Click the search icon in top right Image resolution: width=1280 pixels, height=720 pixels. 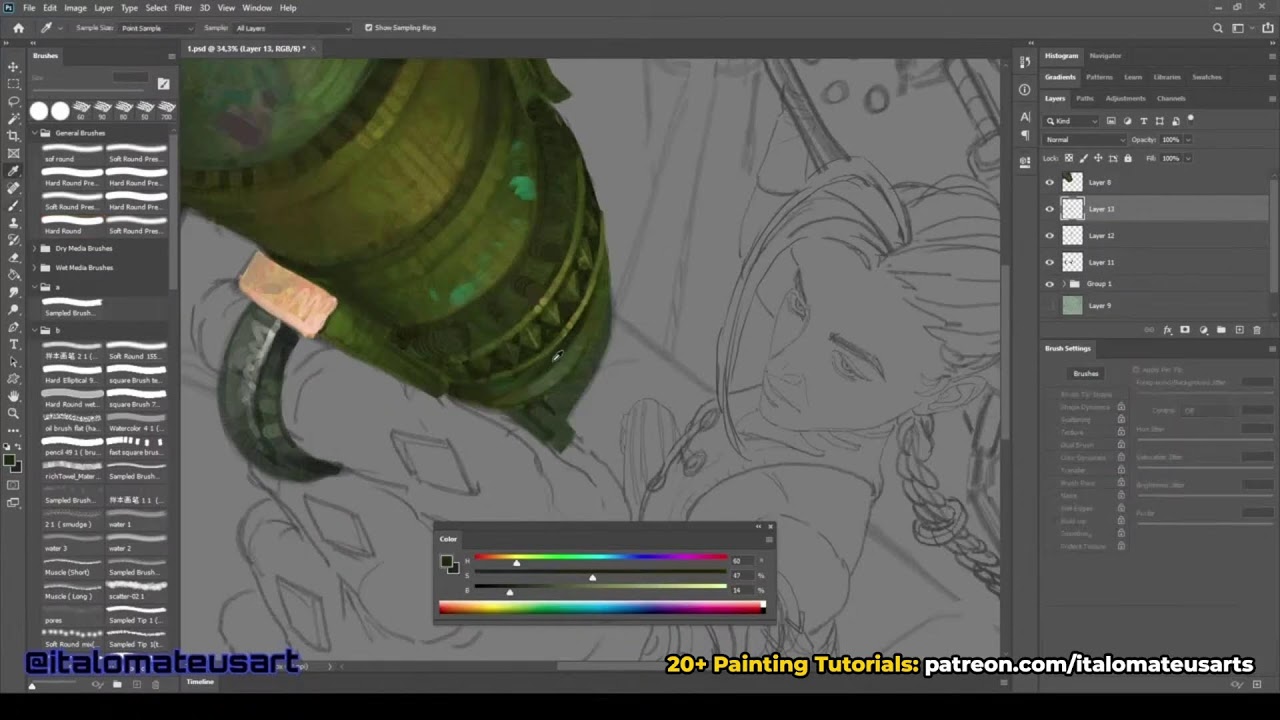point(1217,28)
